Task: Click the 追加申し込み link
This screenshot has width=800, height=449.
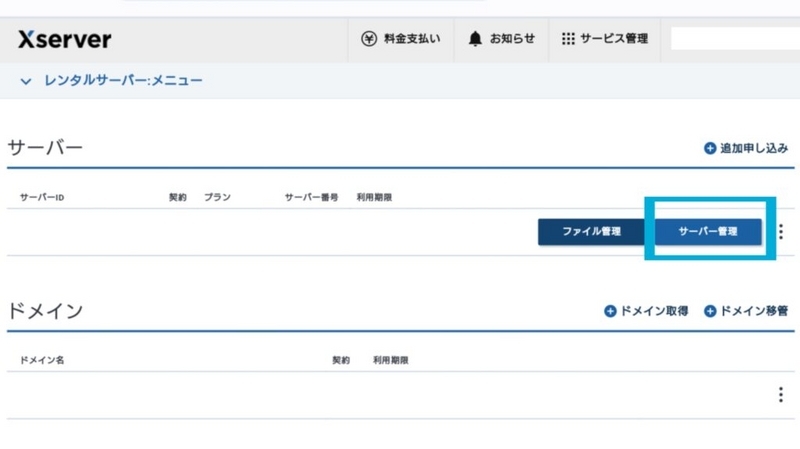Action: [754, 148]
